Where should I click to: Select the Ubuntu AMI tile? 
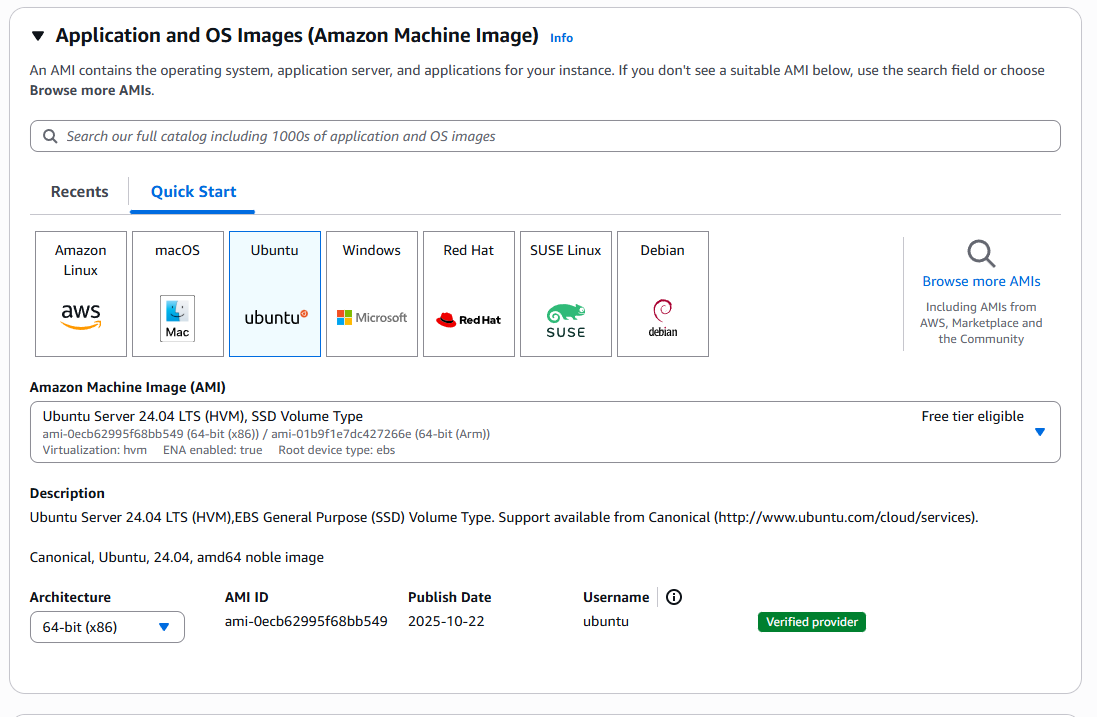coord(275,294)
